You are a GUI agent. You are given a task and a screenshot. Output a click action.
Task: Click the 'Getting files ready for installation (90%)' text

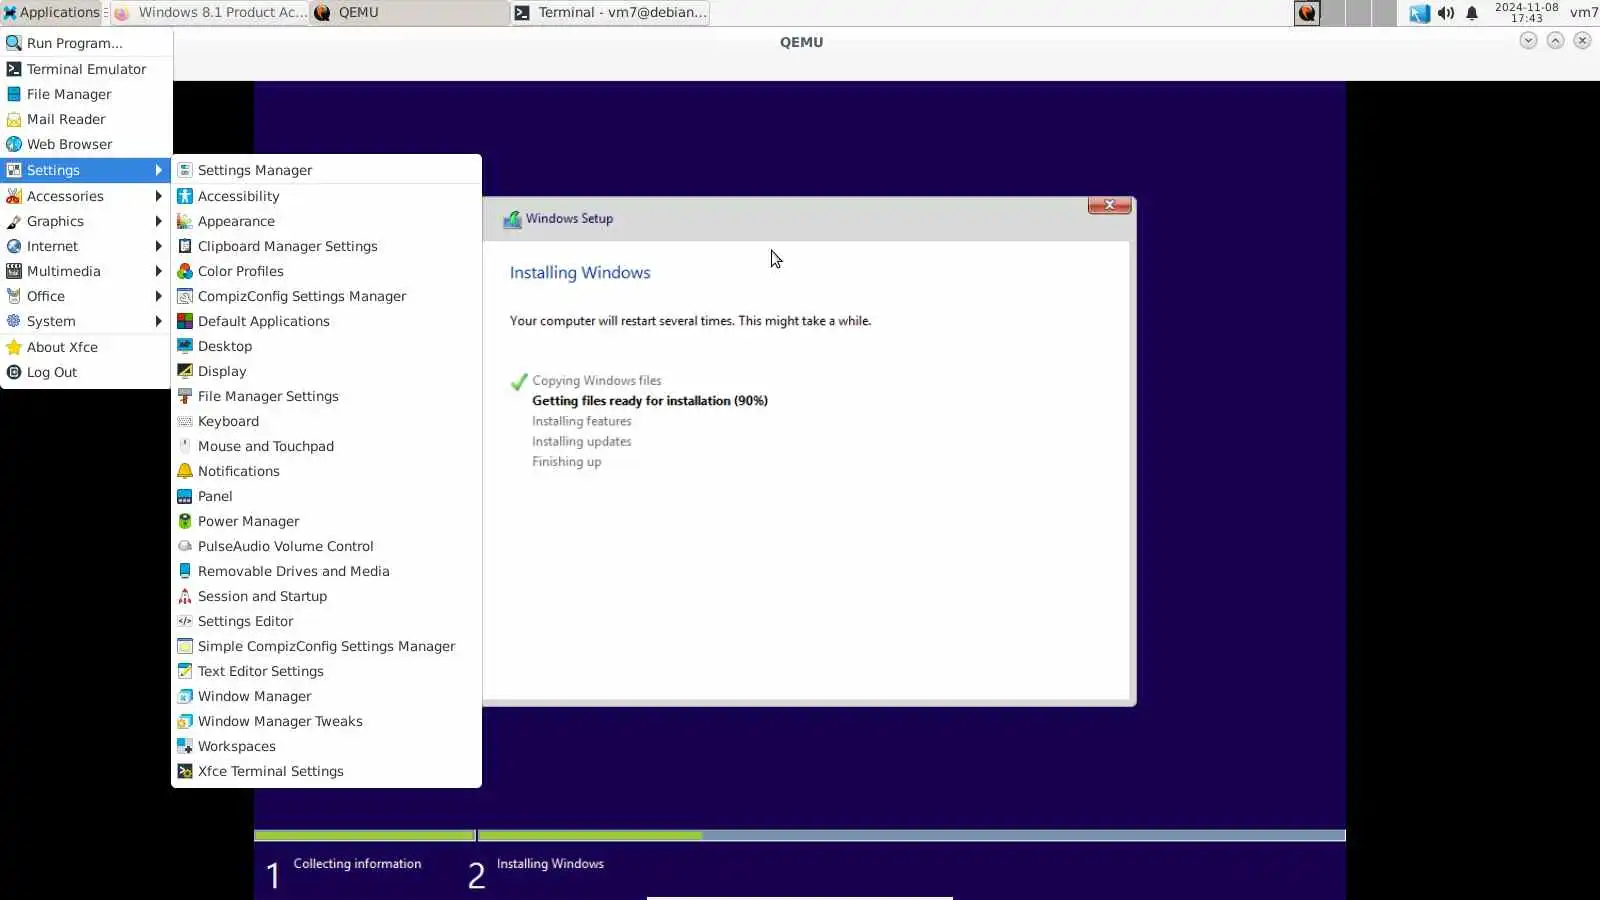[650, 401]
